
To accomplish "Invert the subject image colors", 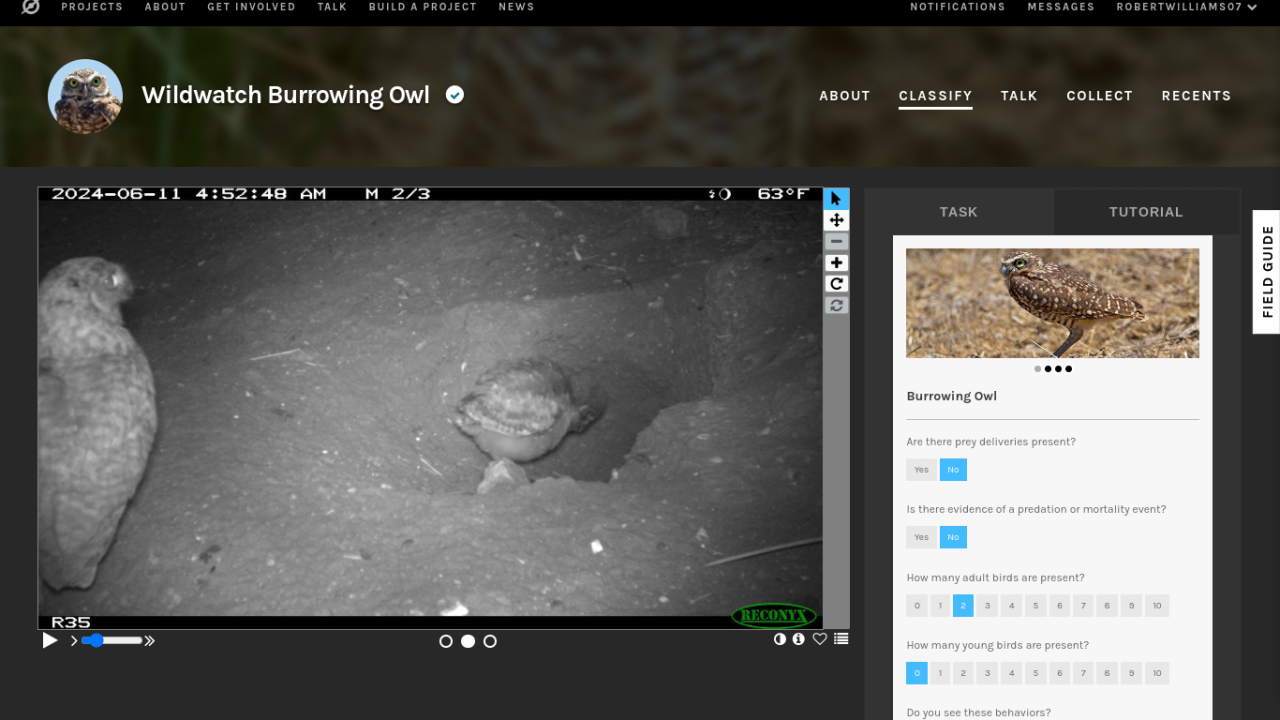I will pos(780,639).
